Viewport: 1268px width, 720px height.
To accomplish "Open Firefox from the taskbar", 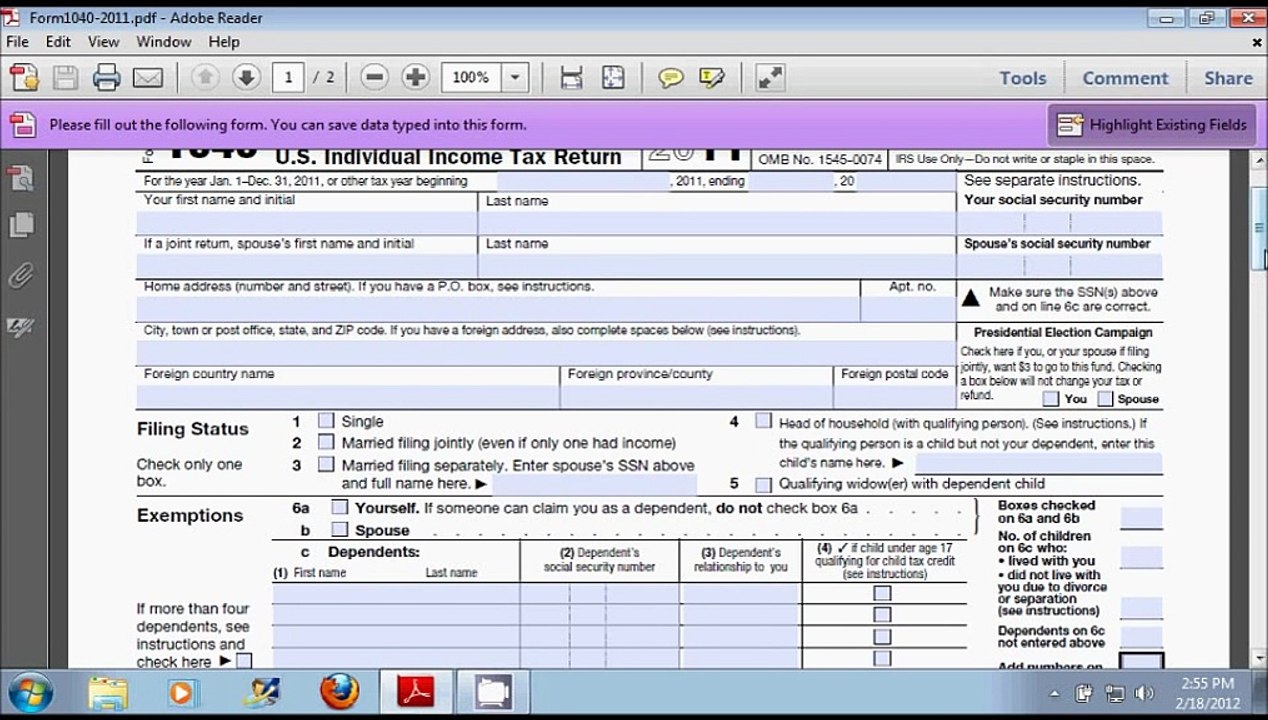I will (x=339, y=692).
